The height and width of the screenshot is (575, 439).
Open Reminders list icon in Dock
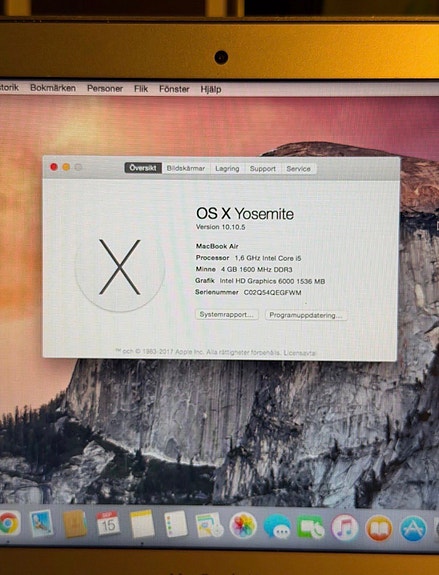pyautogui.click(x=176, y=524)
